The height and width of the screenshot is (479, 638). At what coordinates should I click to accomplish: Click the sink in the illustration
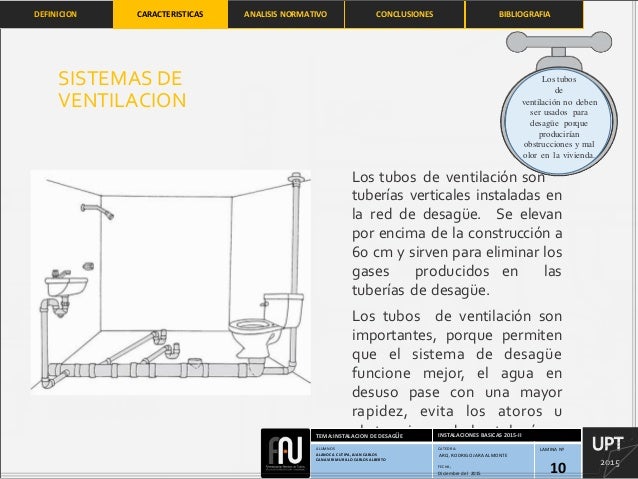pyautogui.click(x=65, y=283)
